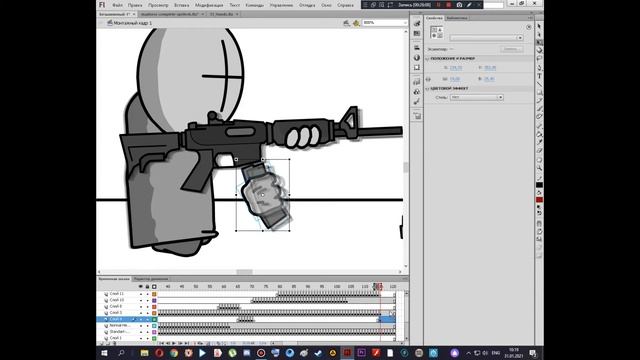Select the layer named Normal He...
Viewport: 640px width, 360px height.
(x=119, y=325)
